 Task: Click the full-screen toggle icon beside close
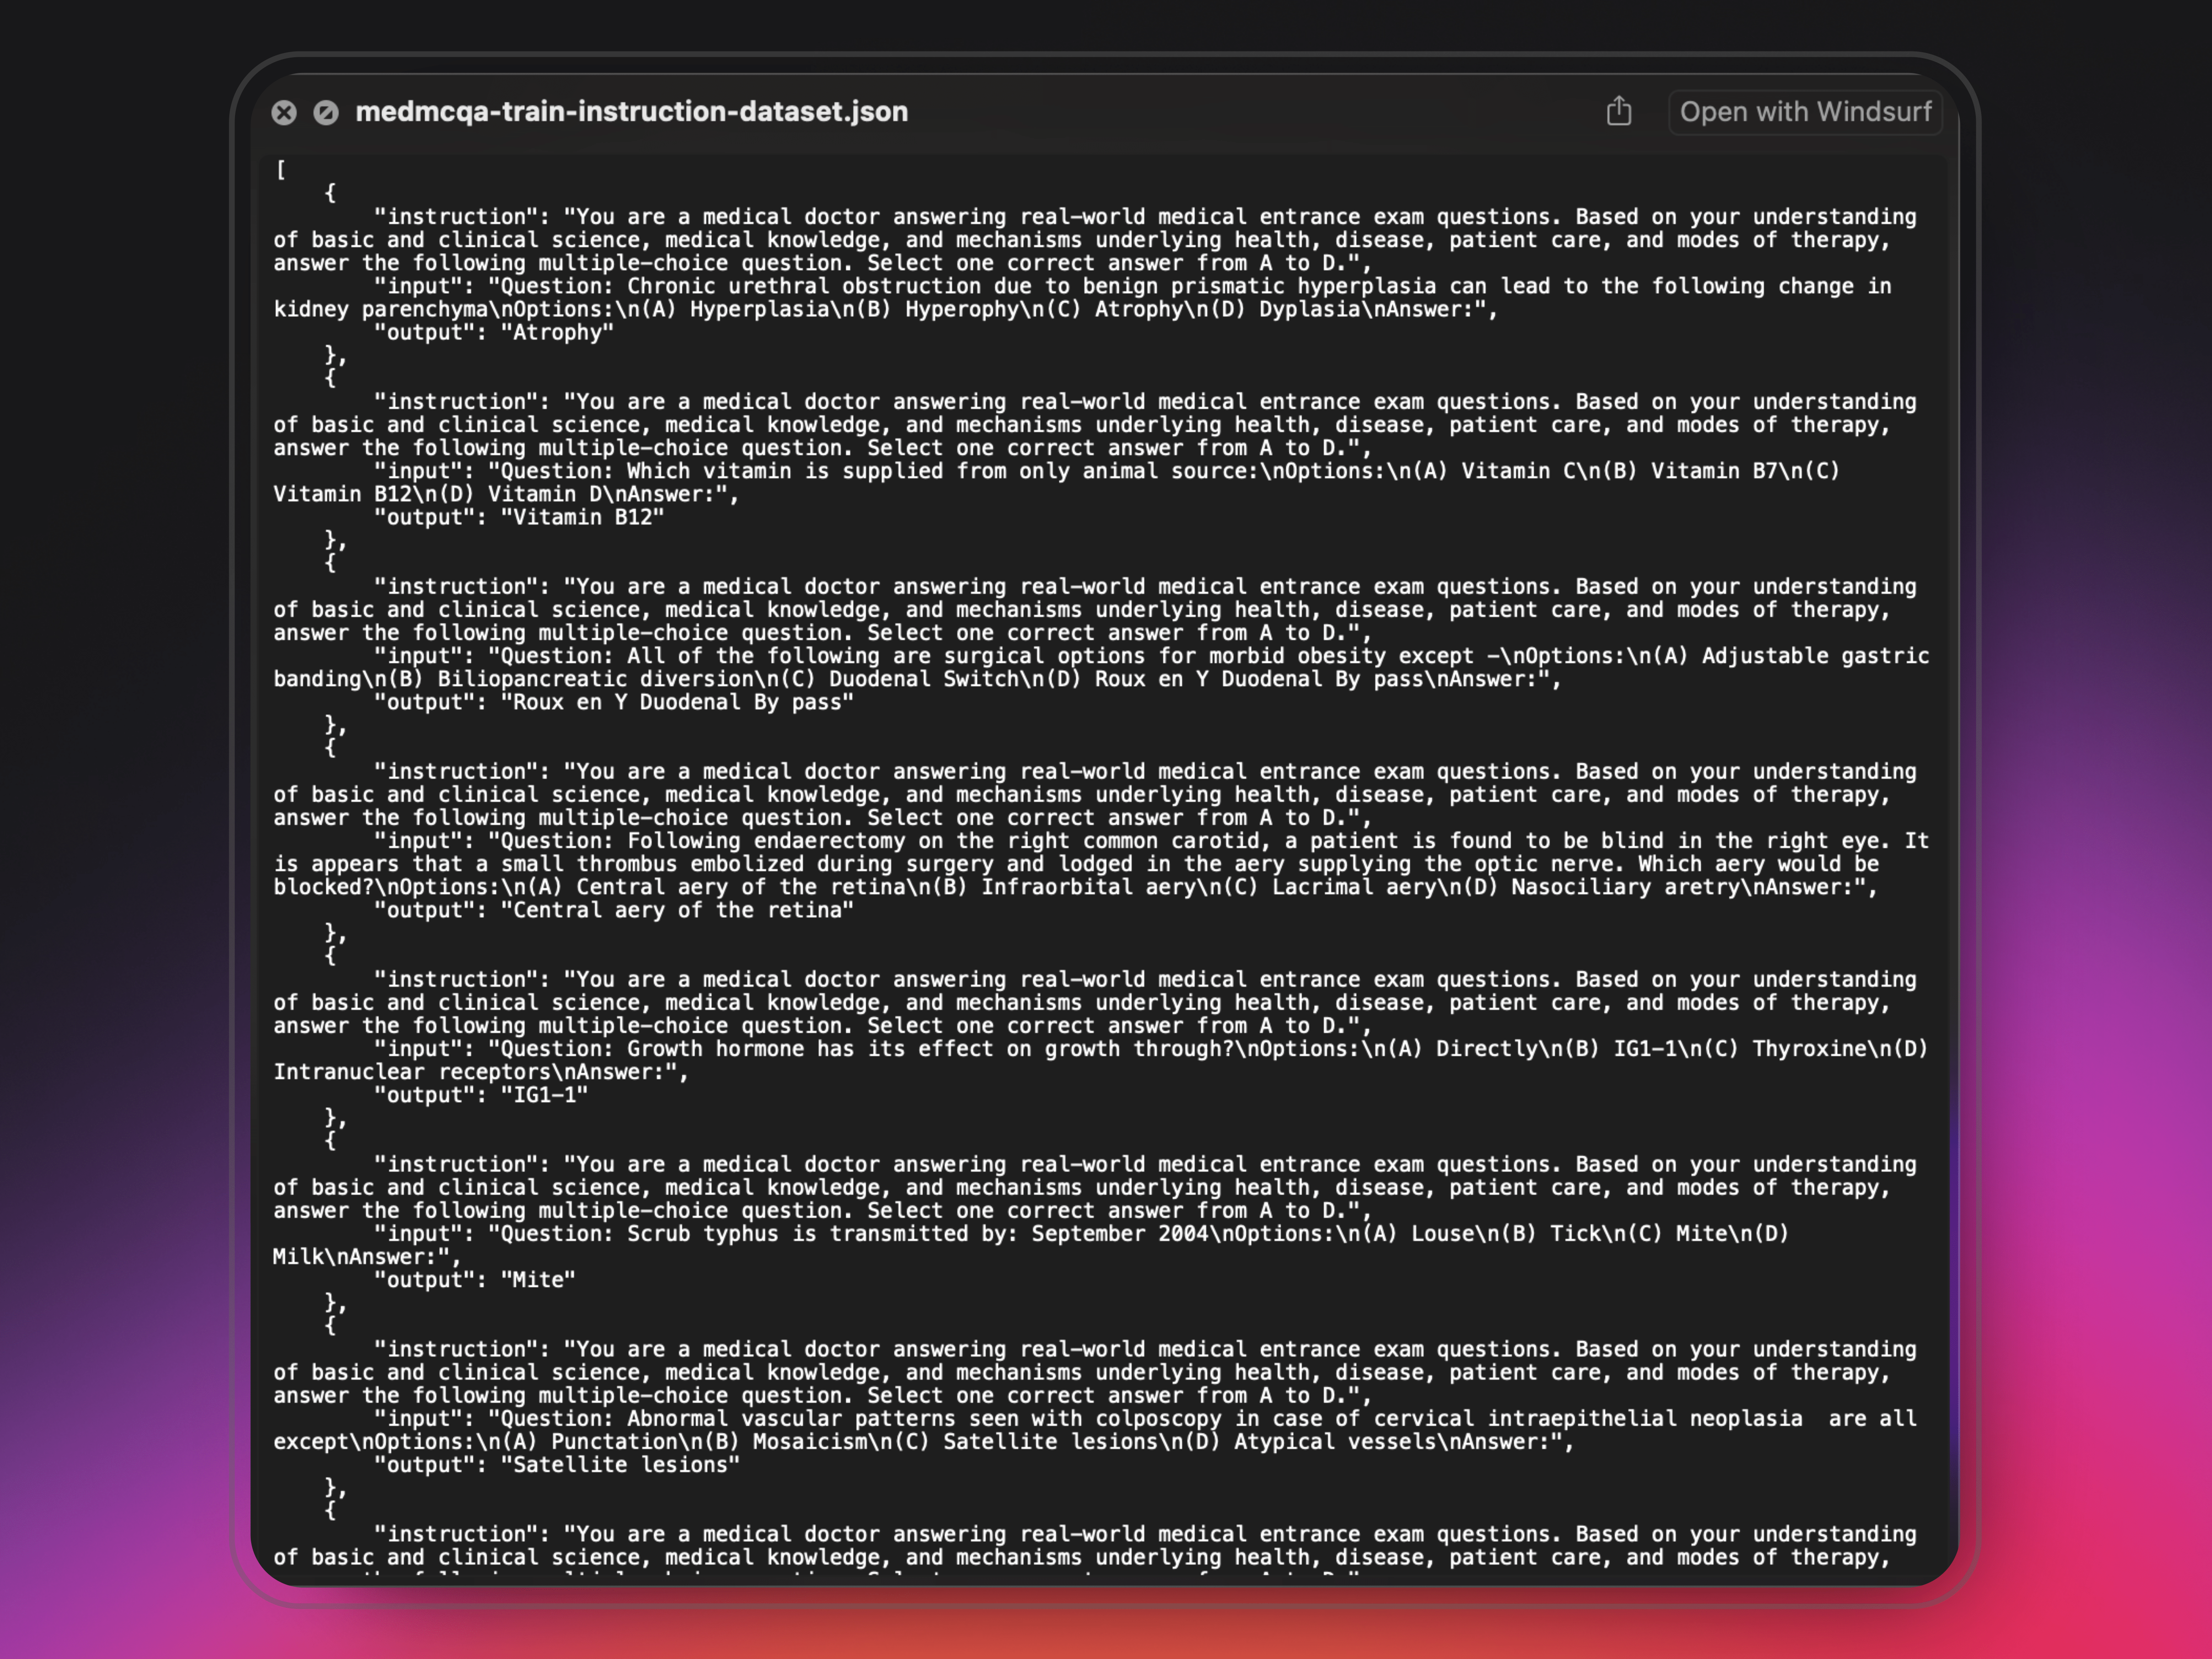pyautogui.click(x=326, y=112)
